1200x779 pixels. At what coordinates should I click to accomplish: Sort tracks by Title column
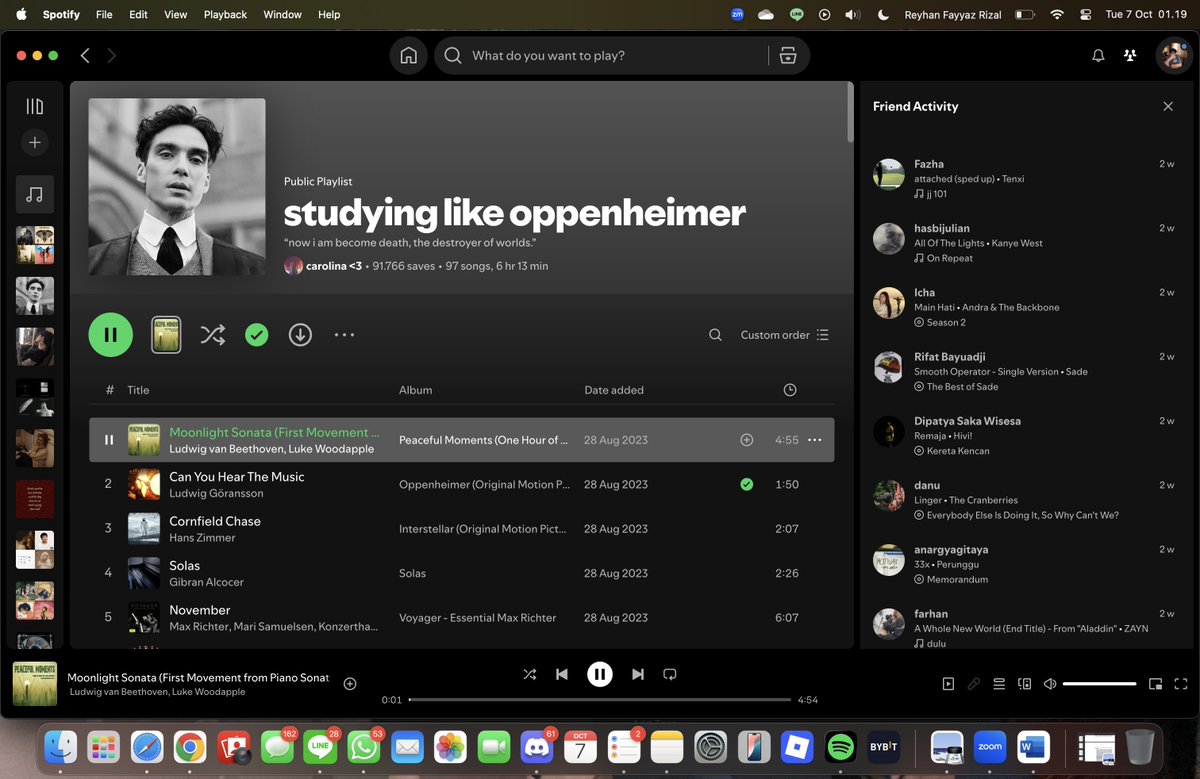coord(138,390)
